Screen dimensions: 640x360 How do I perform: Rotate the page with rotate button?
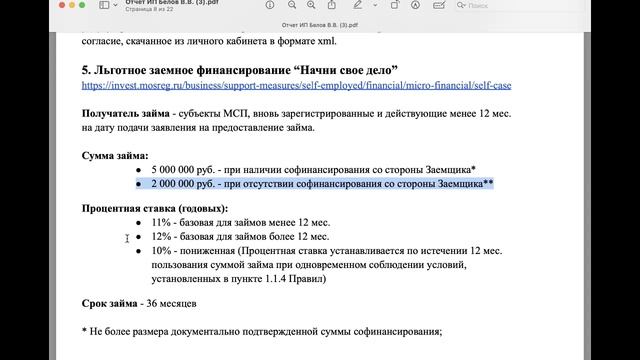[x=395, y=5]
